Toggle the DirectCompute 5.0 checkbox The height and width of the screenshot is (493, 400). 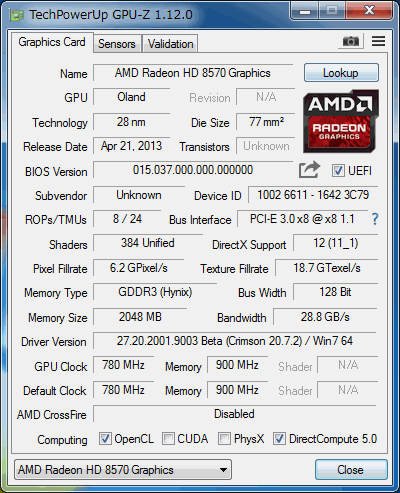pos(279,439)
